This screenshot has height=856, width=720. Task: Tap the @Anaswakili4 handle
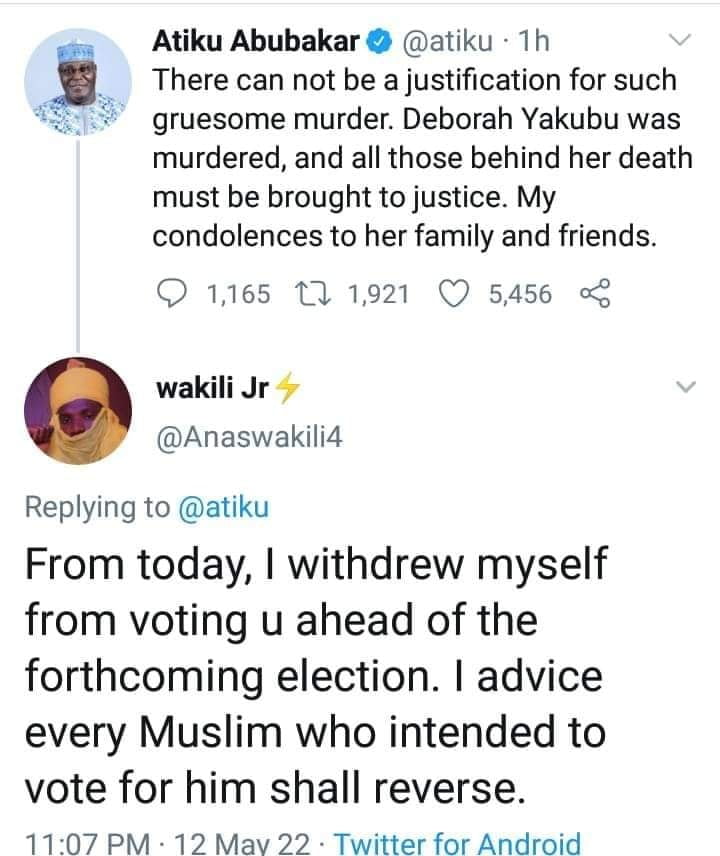point(249,437)
